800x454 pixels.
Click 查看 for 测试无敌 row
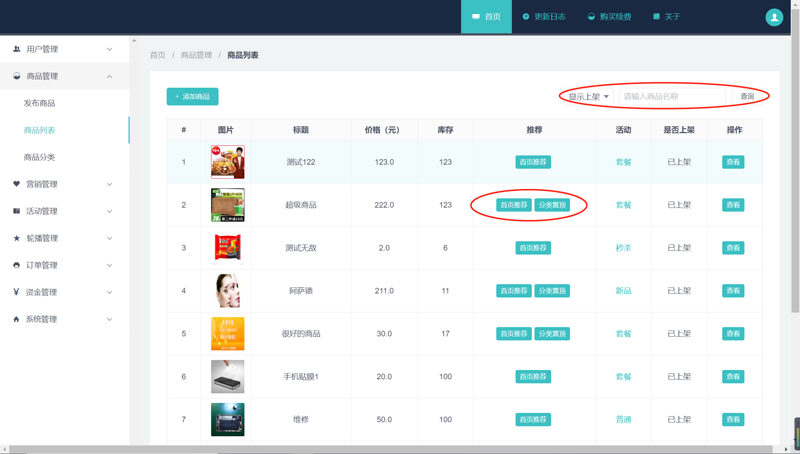point(733,248)
